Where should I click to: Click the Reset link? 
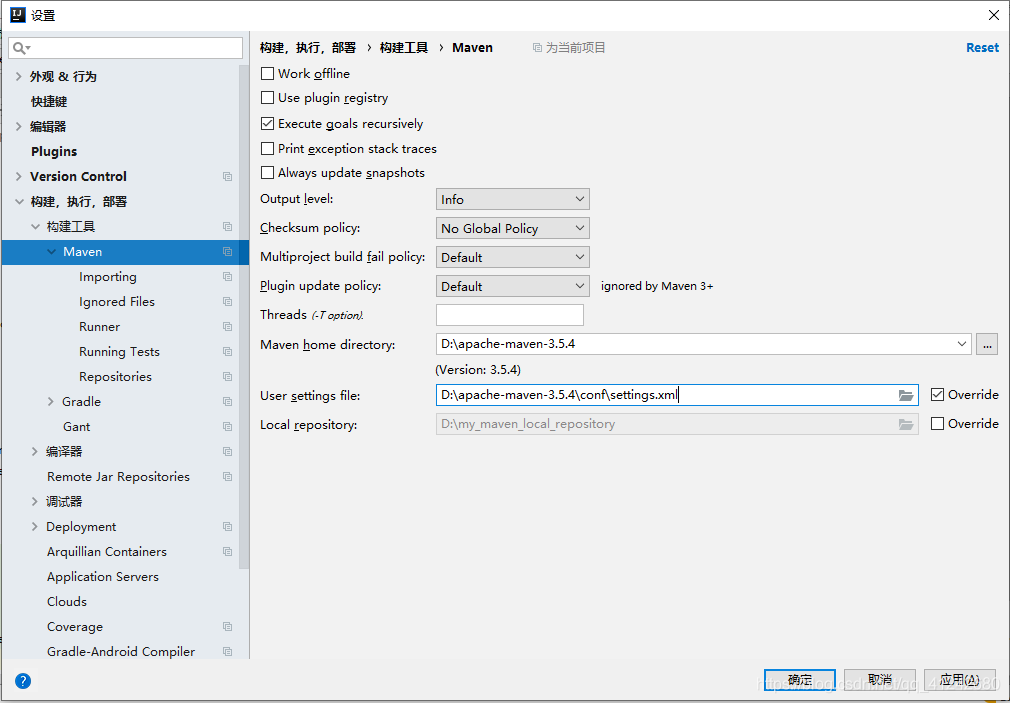982,48
